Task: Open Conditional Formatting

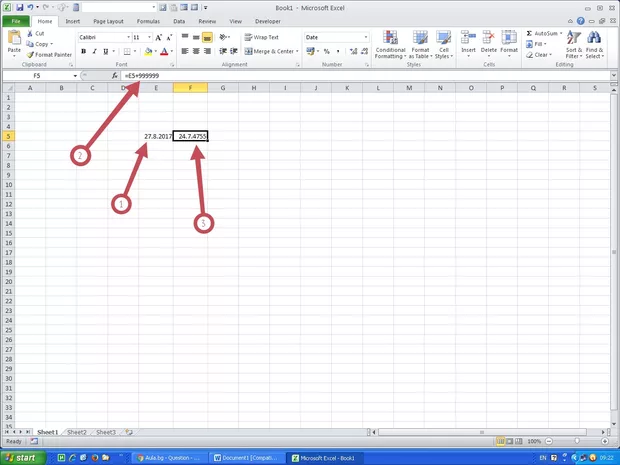Action: tap(390, 45)
